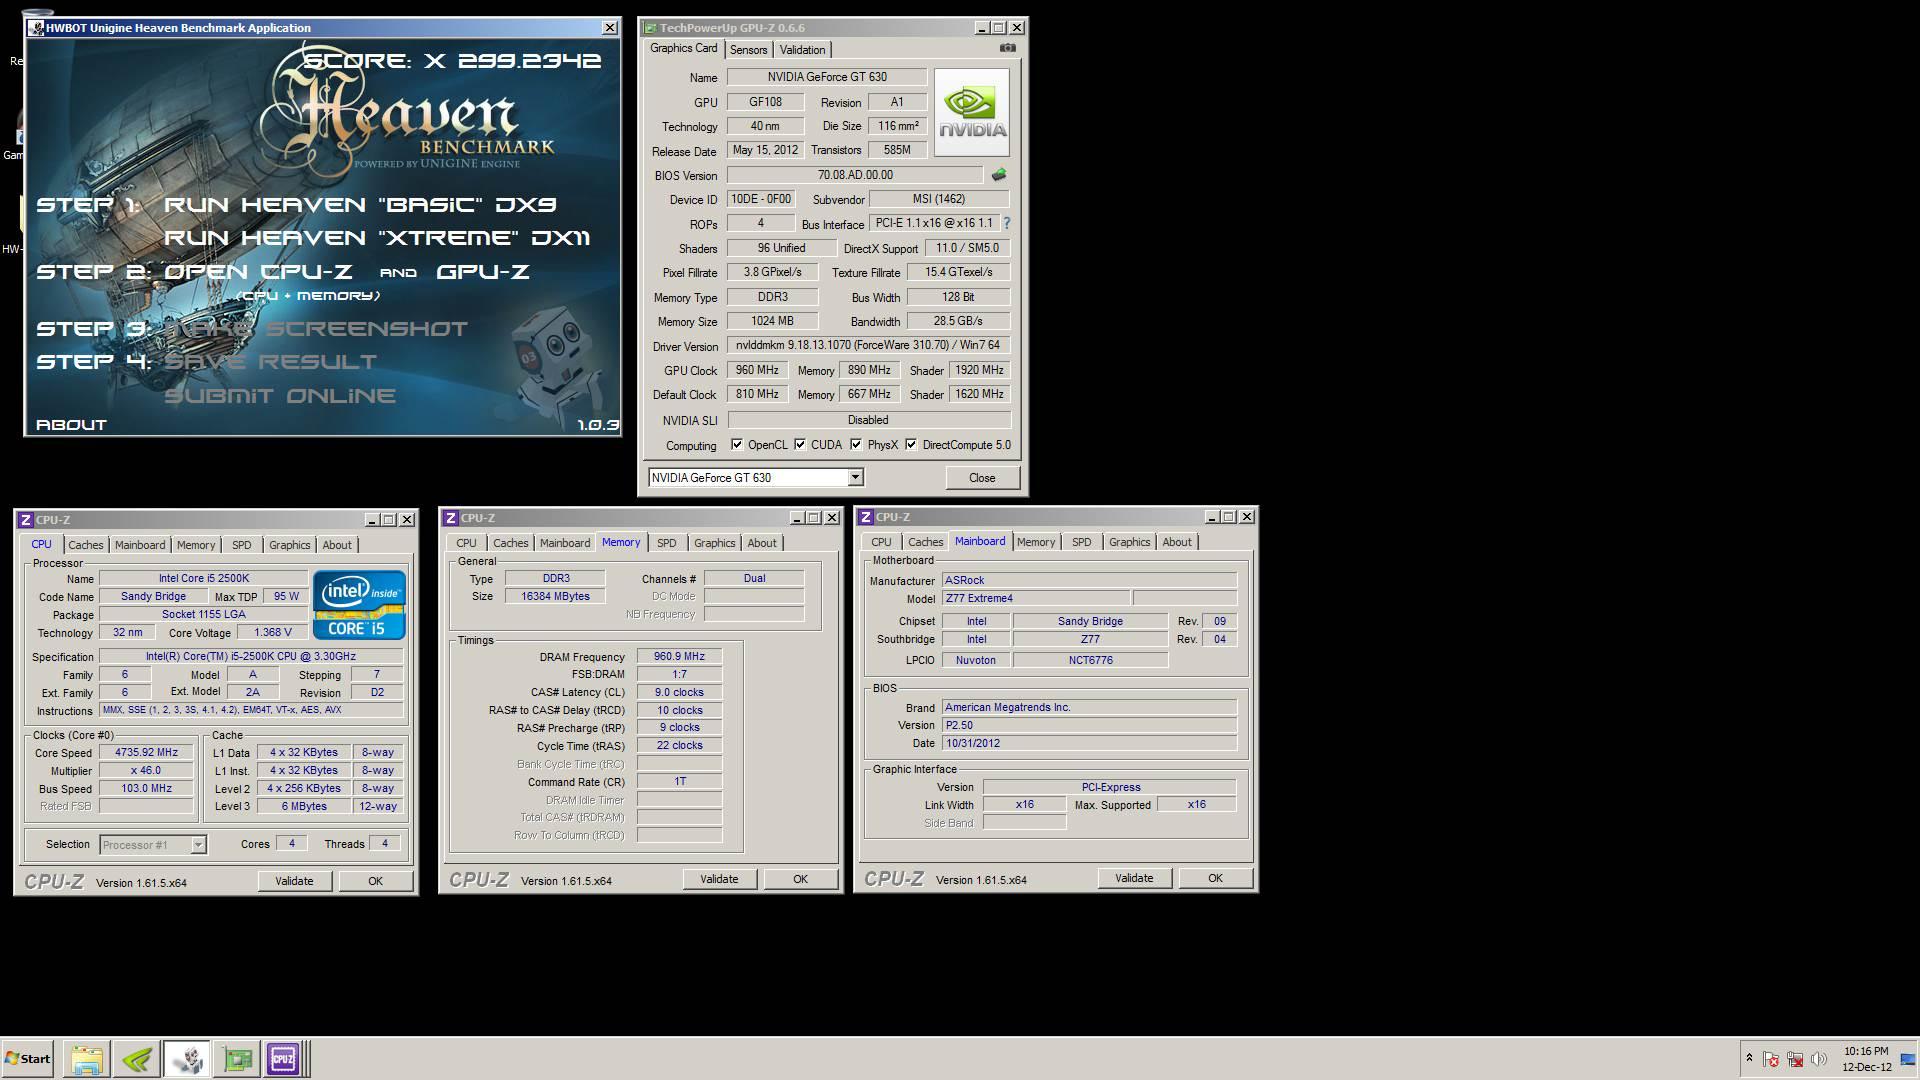The width and height of the screenshot is (1920, 1080).
Task: Click Save Result in step 4
Action: point(271,362)
